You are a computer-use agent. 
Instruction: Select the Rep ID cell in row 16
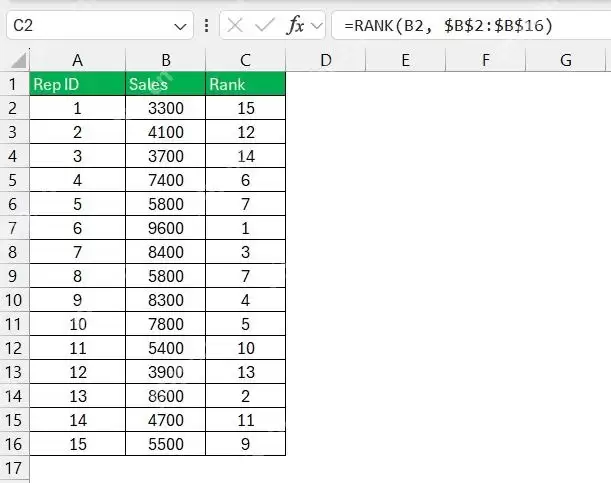point(78,444)
